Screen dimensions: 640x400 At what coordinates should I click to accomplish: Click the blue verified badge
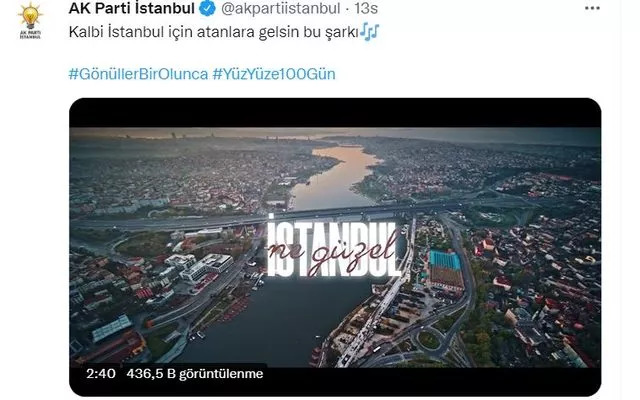click(x=207, y=8)
